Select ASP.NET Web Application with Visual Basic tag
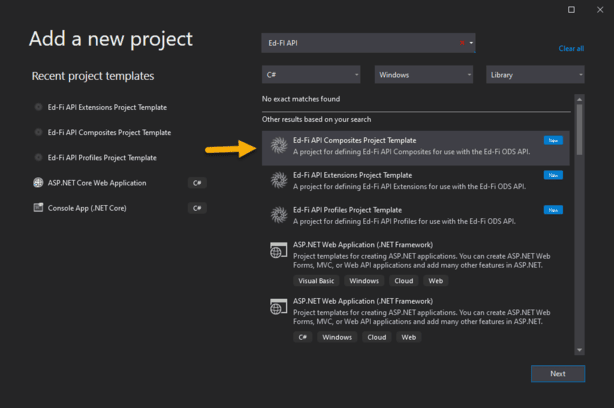 tap(415, 263)
